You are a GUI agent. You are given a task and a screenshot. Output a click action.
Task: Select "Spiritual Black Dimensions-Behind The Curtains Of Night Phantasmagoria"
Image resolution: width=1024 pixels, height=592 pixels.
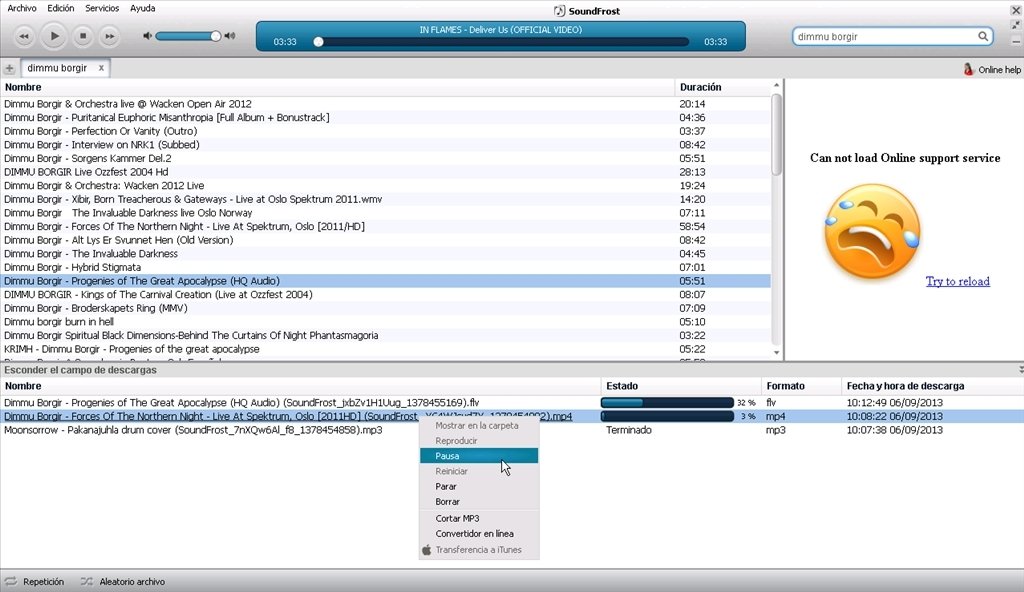coord(385,336)
